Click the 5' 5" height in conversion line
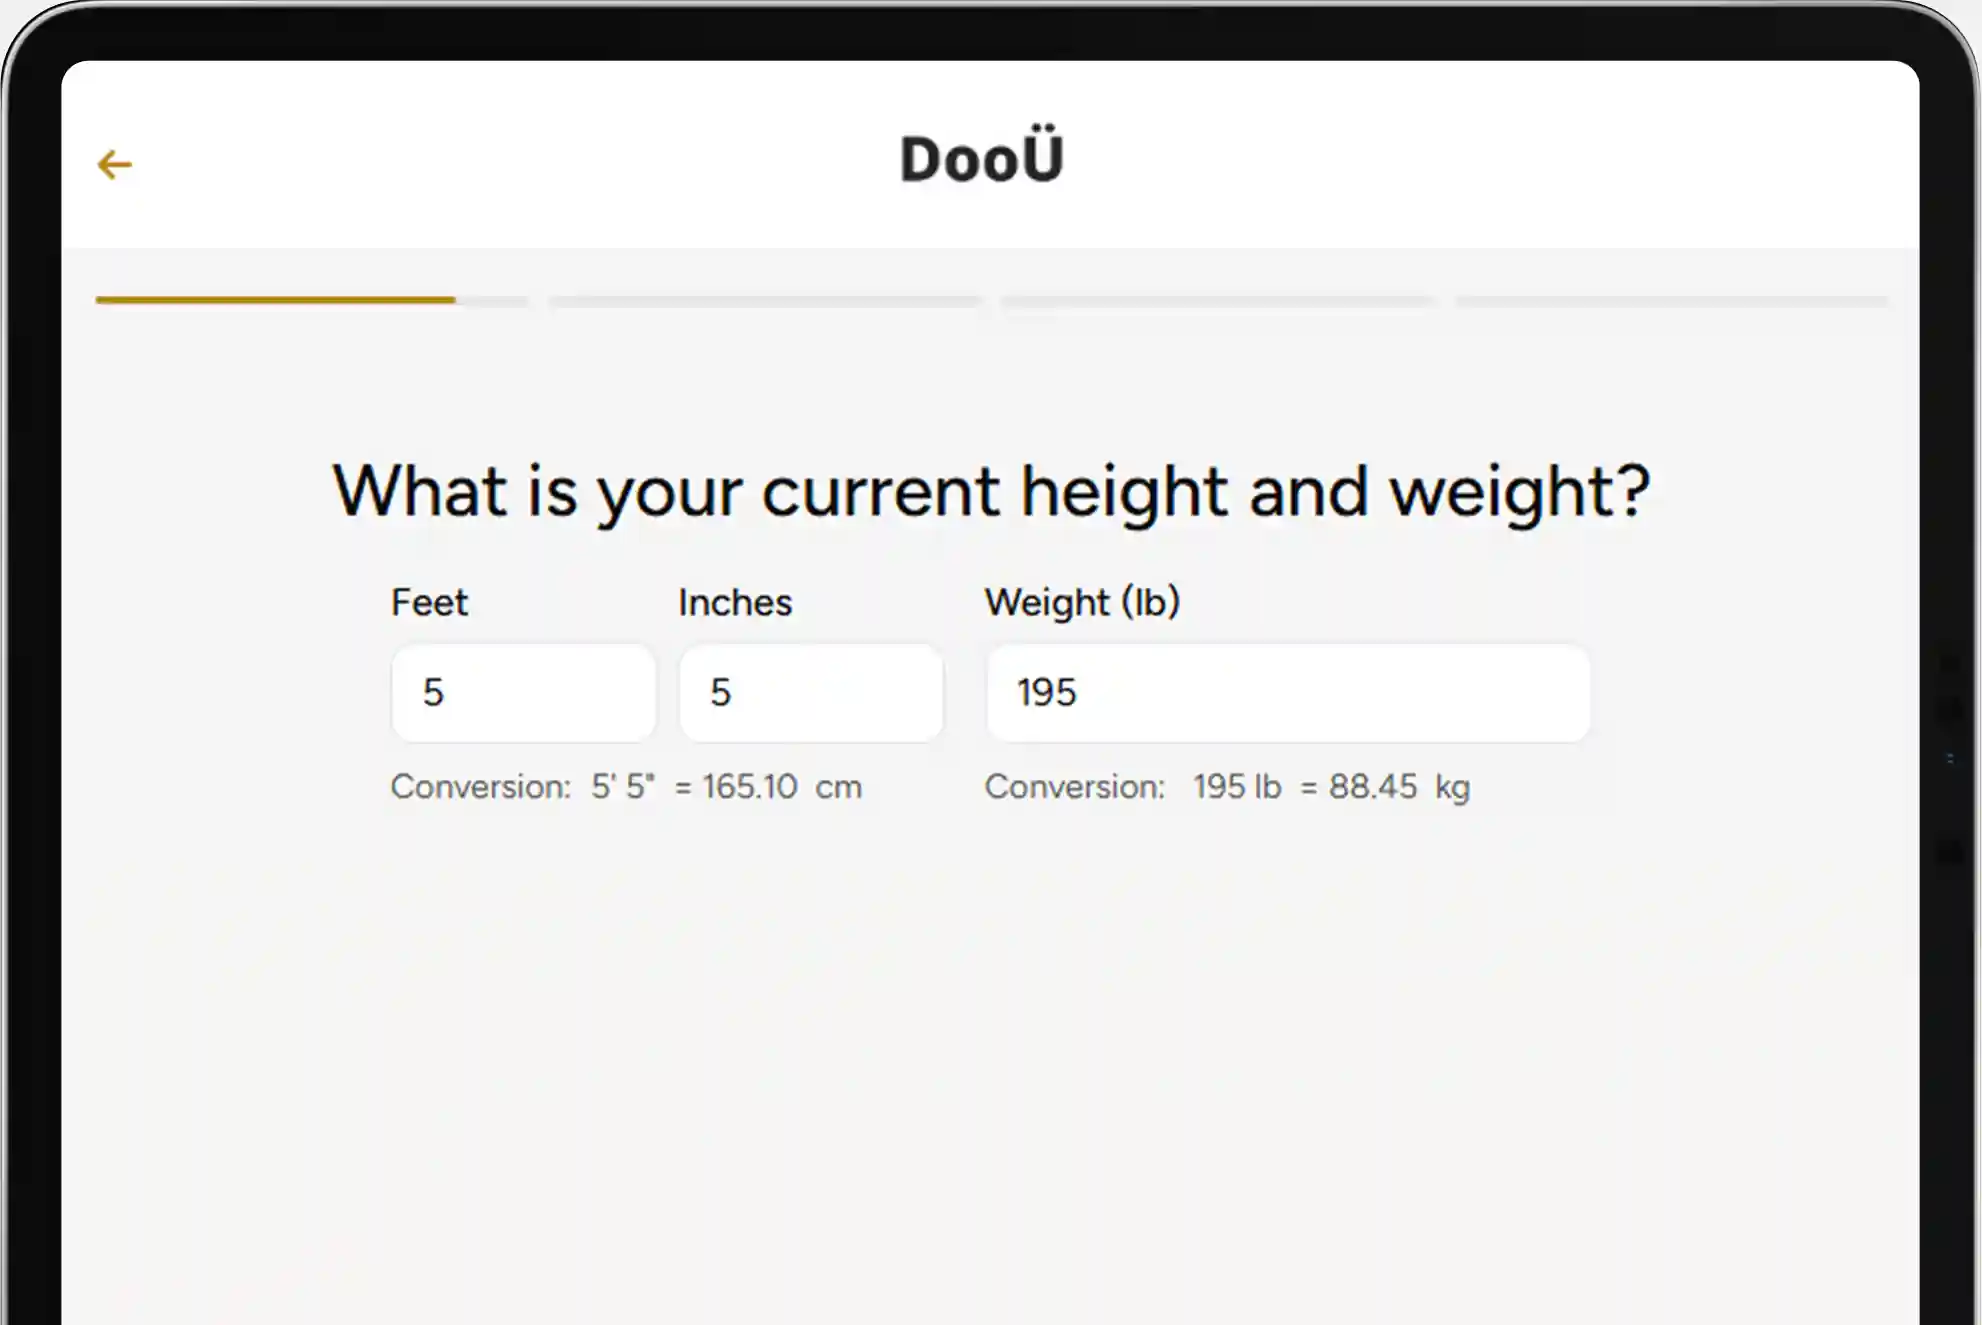 point(623,787)
